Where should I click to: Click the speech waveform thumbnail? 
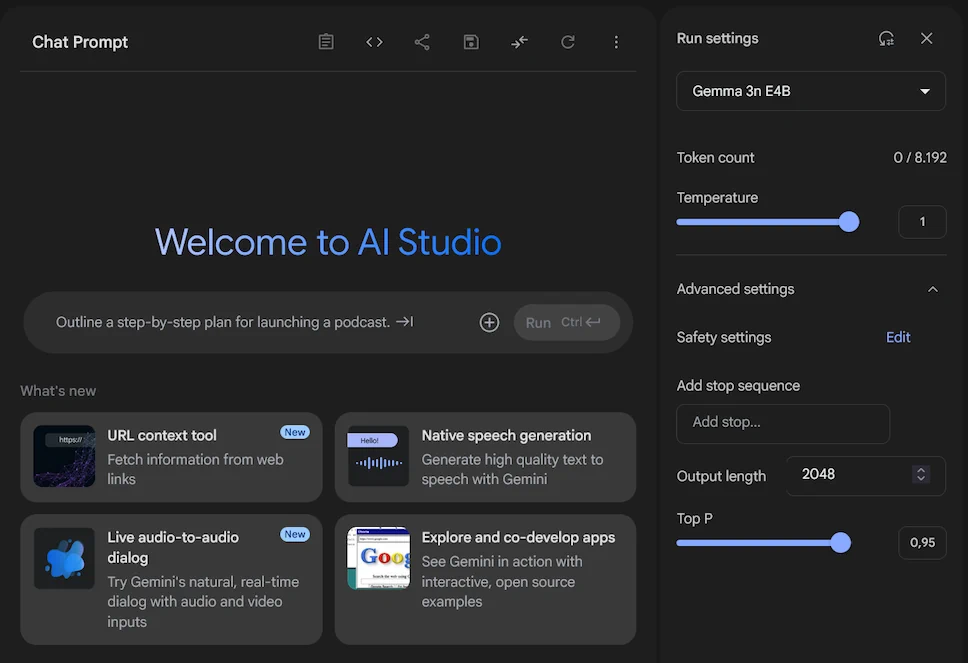[x=378, y=456]
